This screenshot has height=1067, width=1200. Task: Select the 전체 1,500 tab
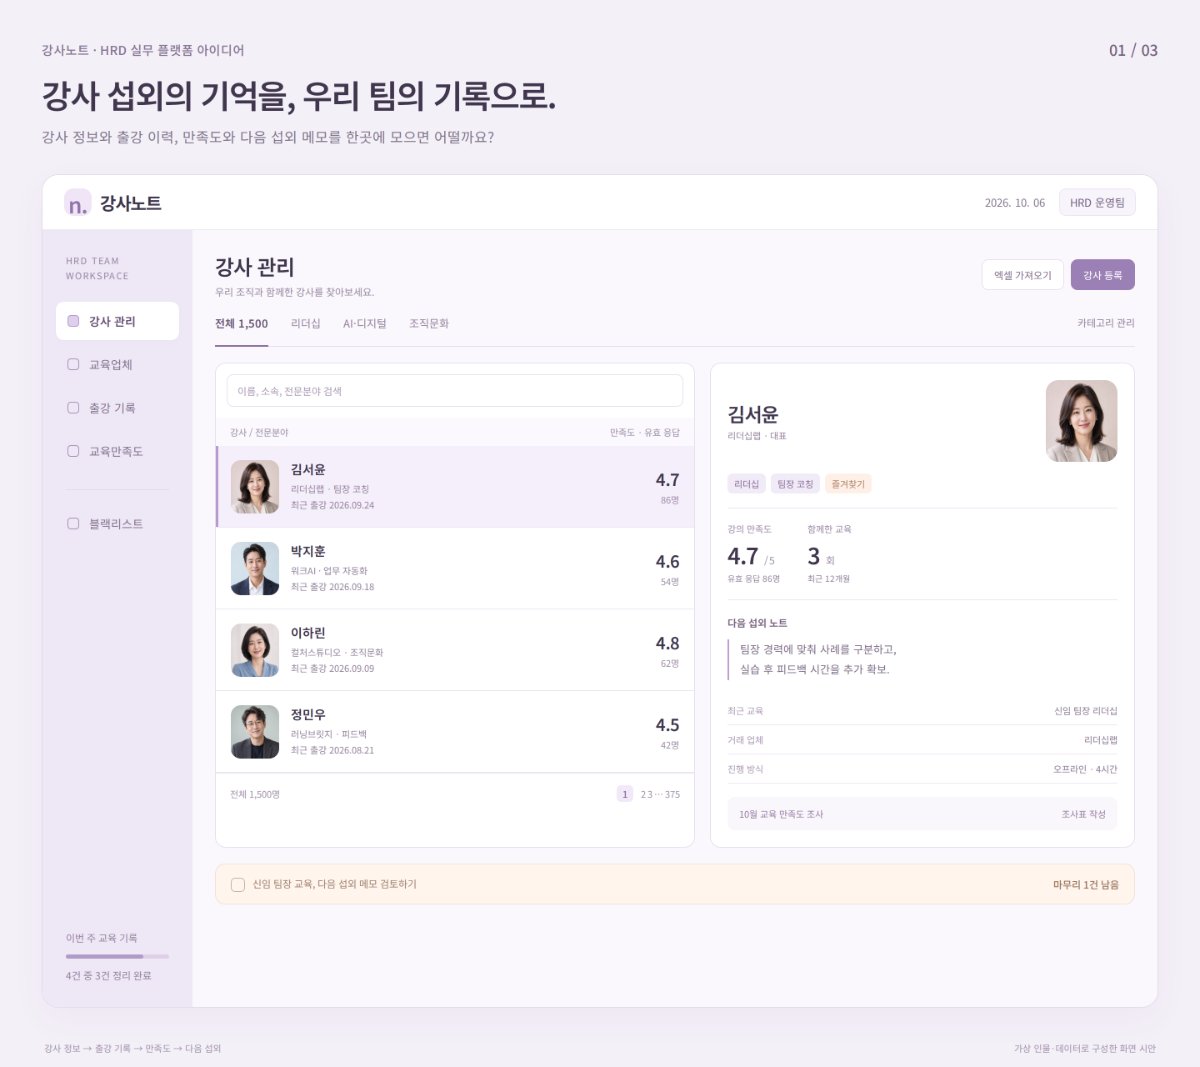point(241,324)
